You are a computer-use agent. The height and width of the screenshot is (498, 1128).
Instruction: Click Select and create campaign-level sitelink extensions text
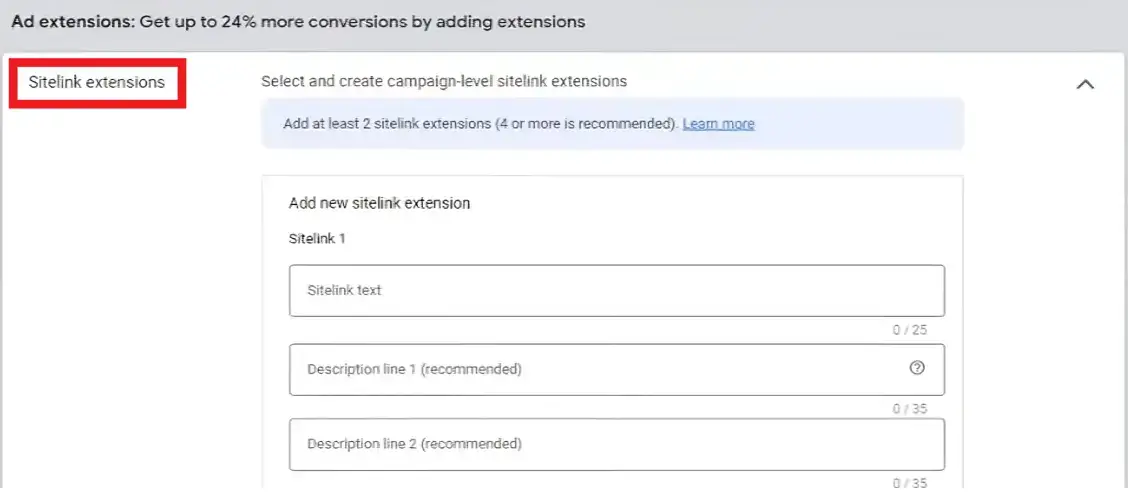click(x=444, y=81)
